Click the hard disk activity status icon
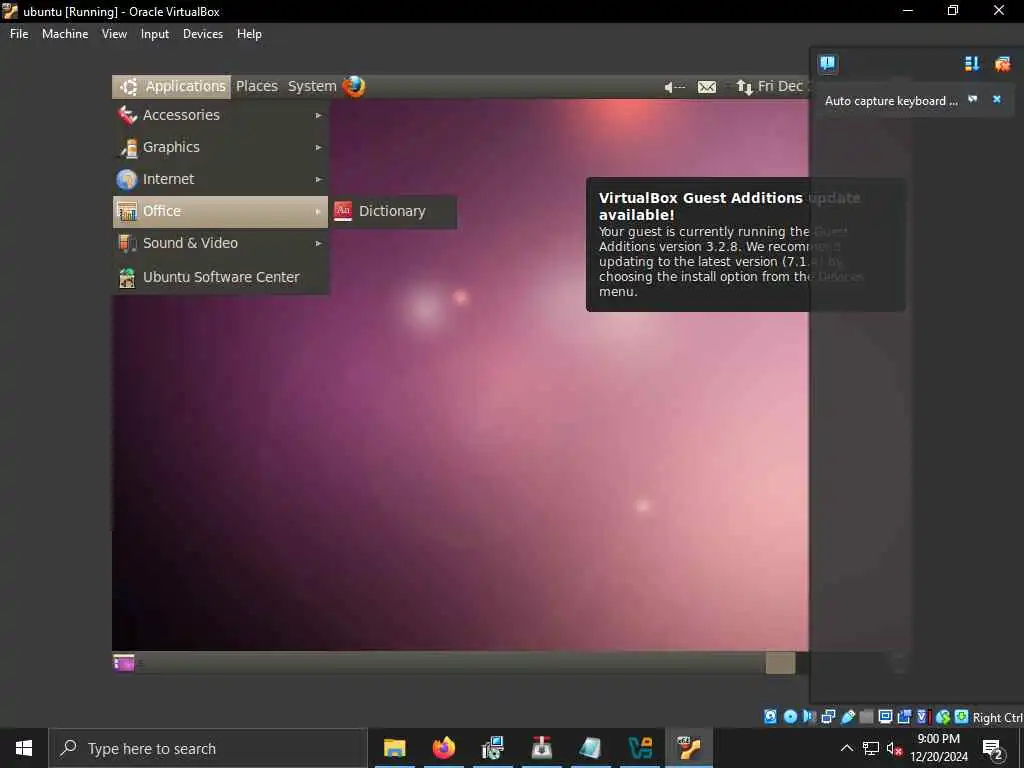 pyautogui.click(x=771, y=717)
